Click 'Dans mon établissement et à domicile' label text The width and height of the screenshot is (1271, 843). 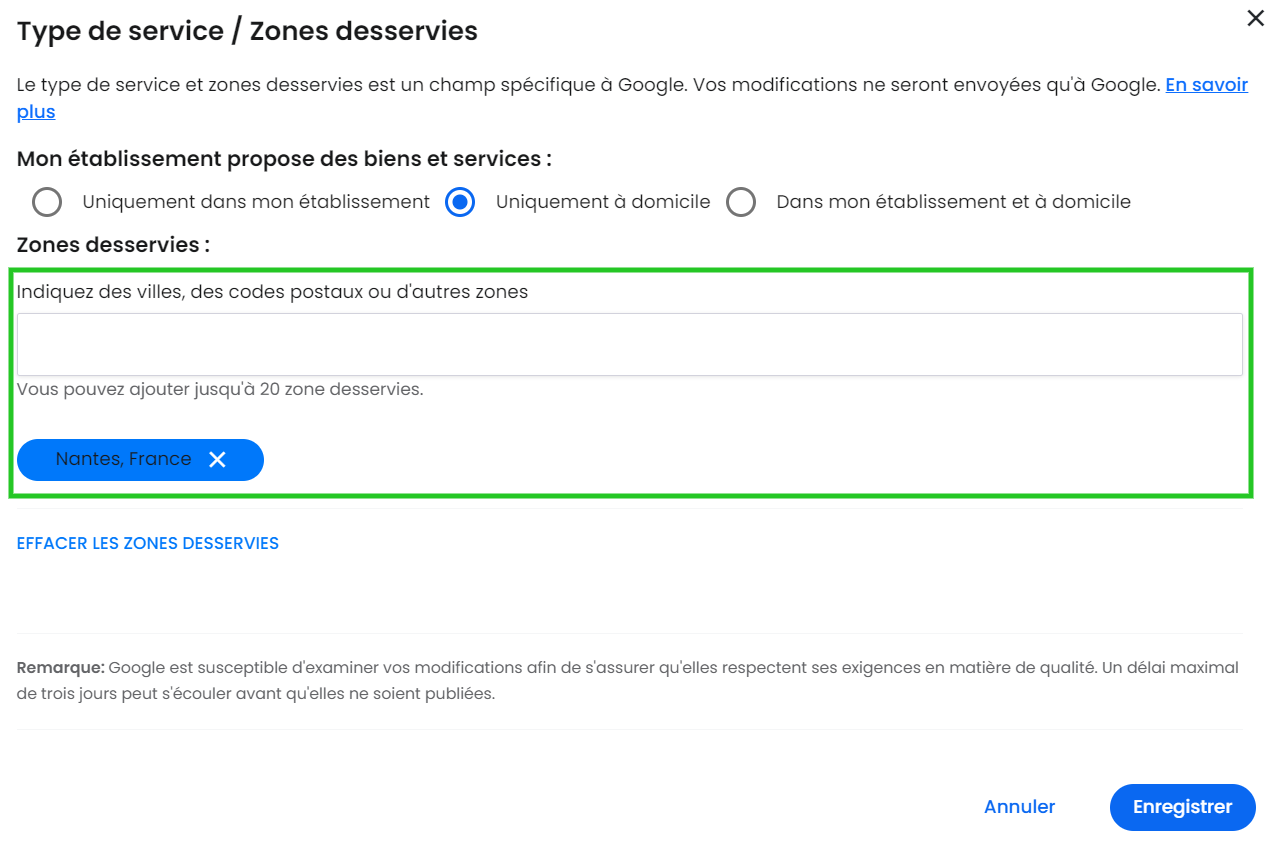pyautogui.click(x=953, y=202)
